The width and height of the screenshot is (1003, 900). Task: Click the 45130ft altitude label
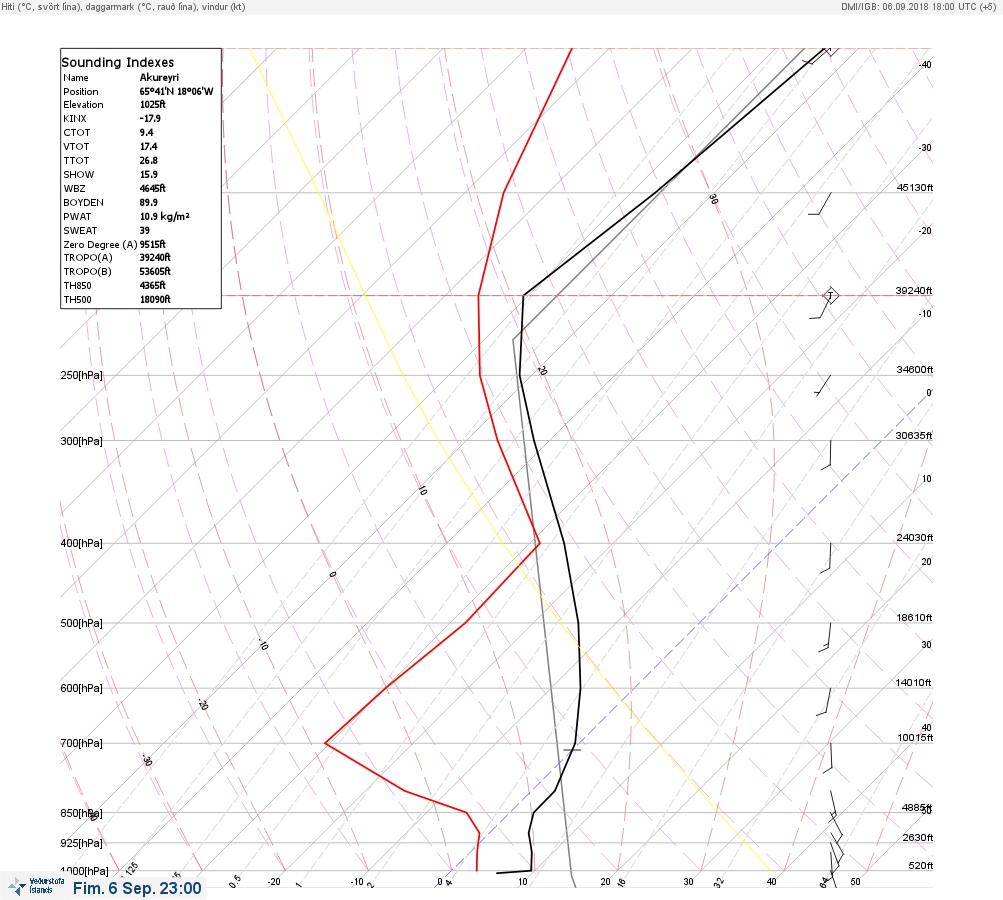click(915, 187)
